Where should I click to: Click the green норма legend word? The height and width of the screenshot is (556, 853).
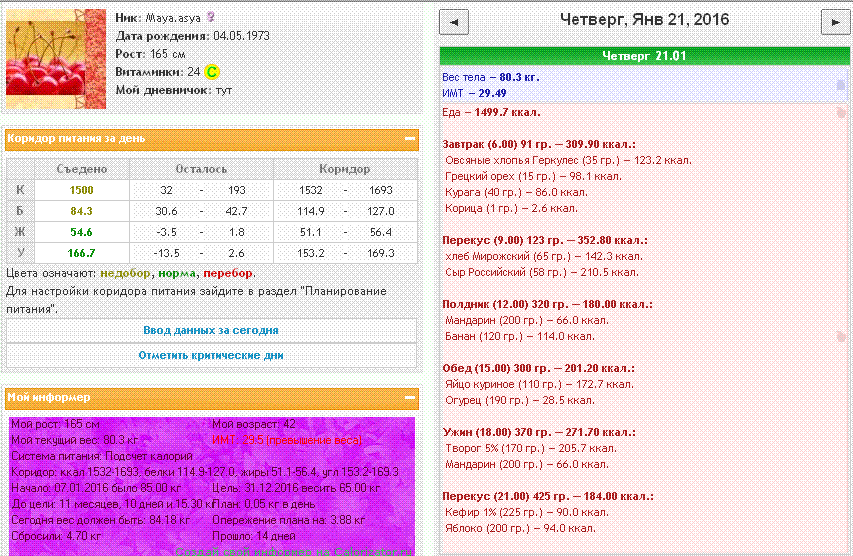pyautogui.click(x=177, y=273)
